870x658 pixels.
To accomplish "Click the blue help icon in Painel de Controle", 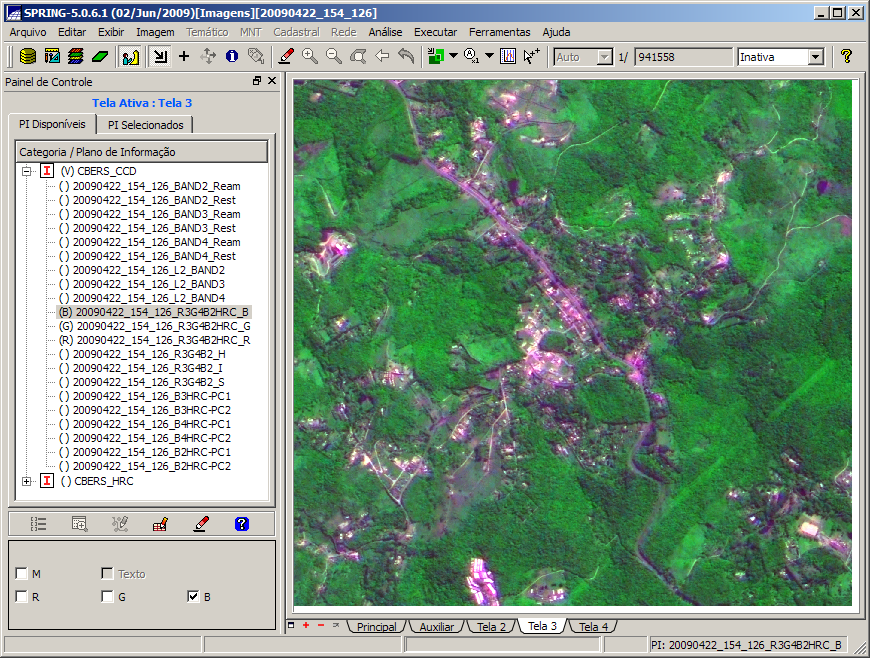I will point(241,523).
